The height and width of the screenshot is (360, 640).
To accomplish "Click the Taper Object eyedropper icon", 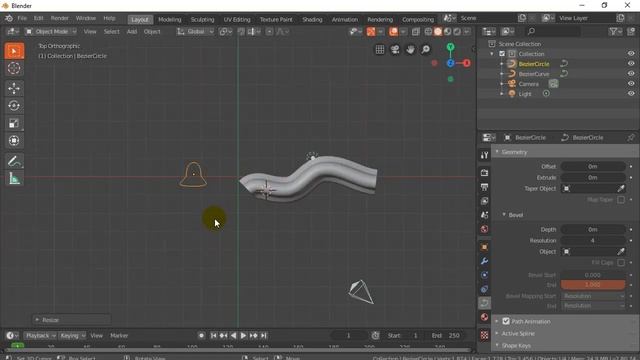I will pyautogui.click(x=620, y=189).
